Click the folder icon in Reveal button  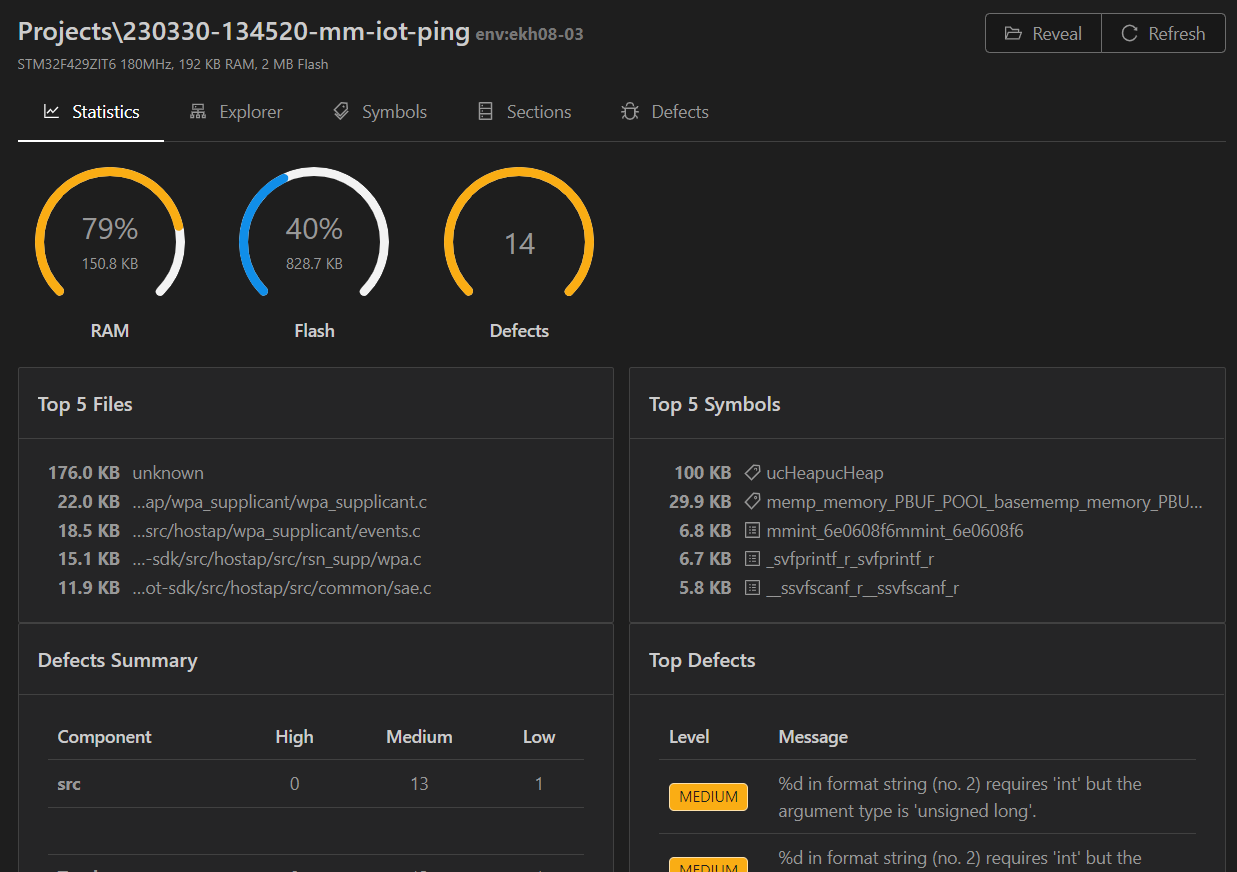click(1013, 34)
